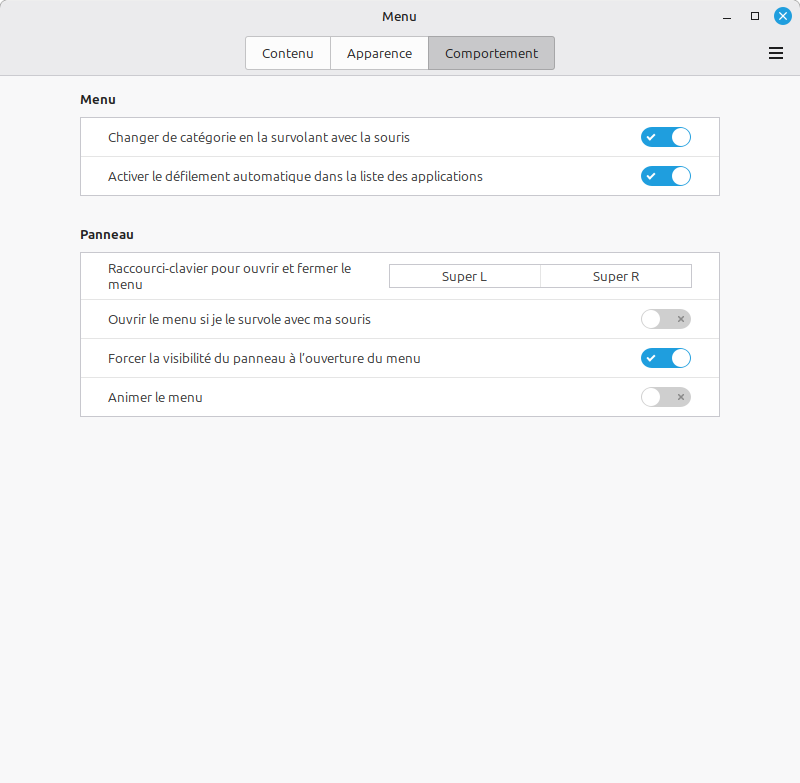
Task: Disable the 'Forcer la visibilité du panneau' switch
Action: [665, 358]
